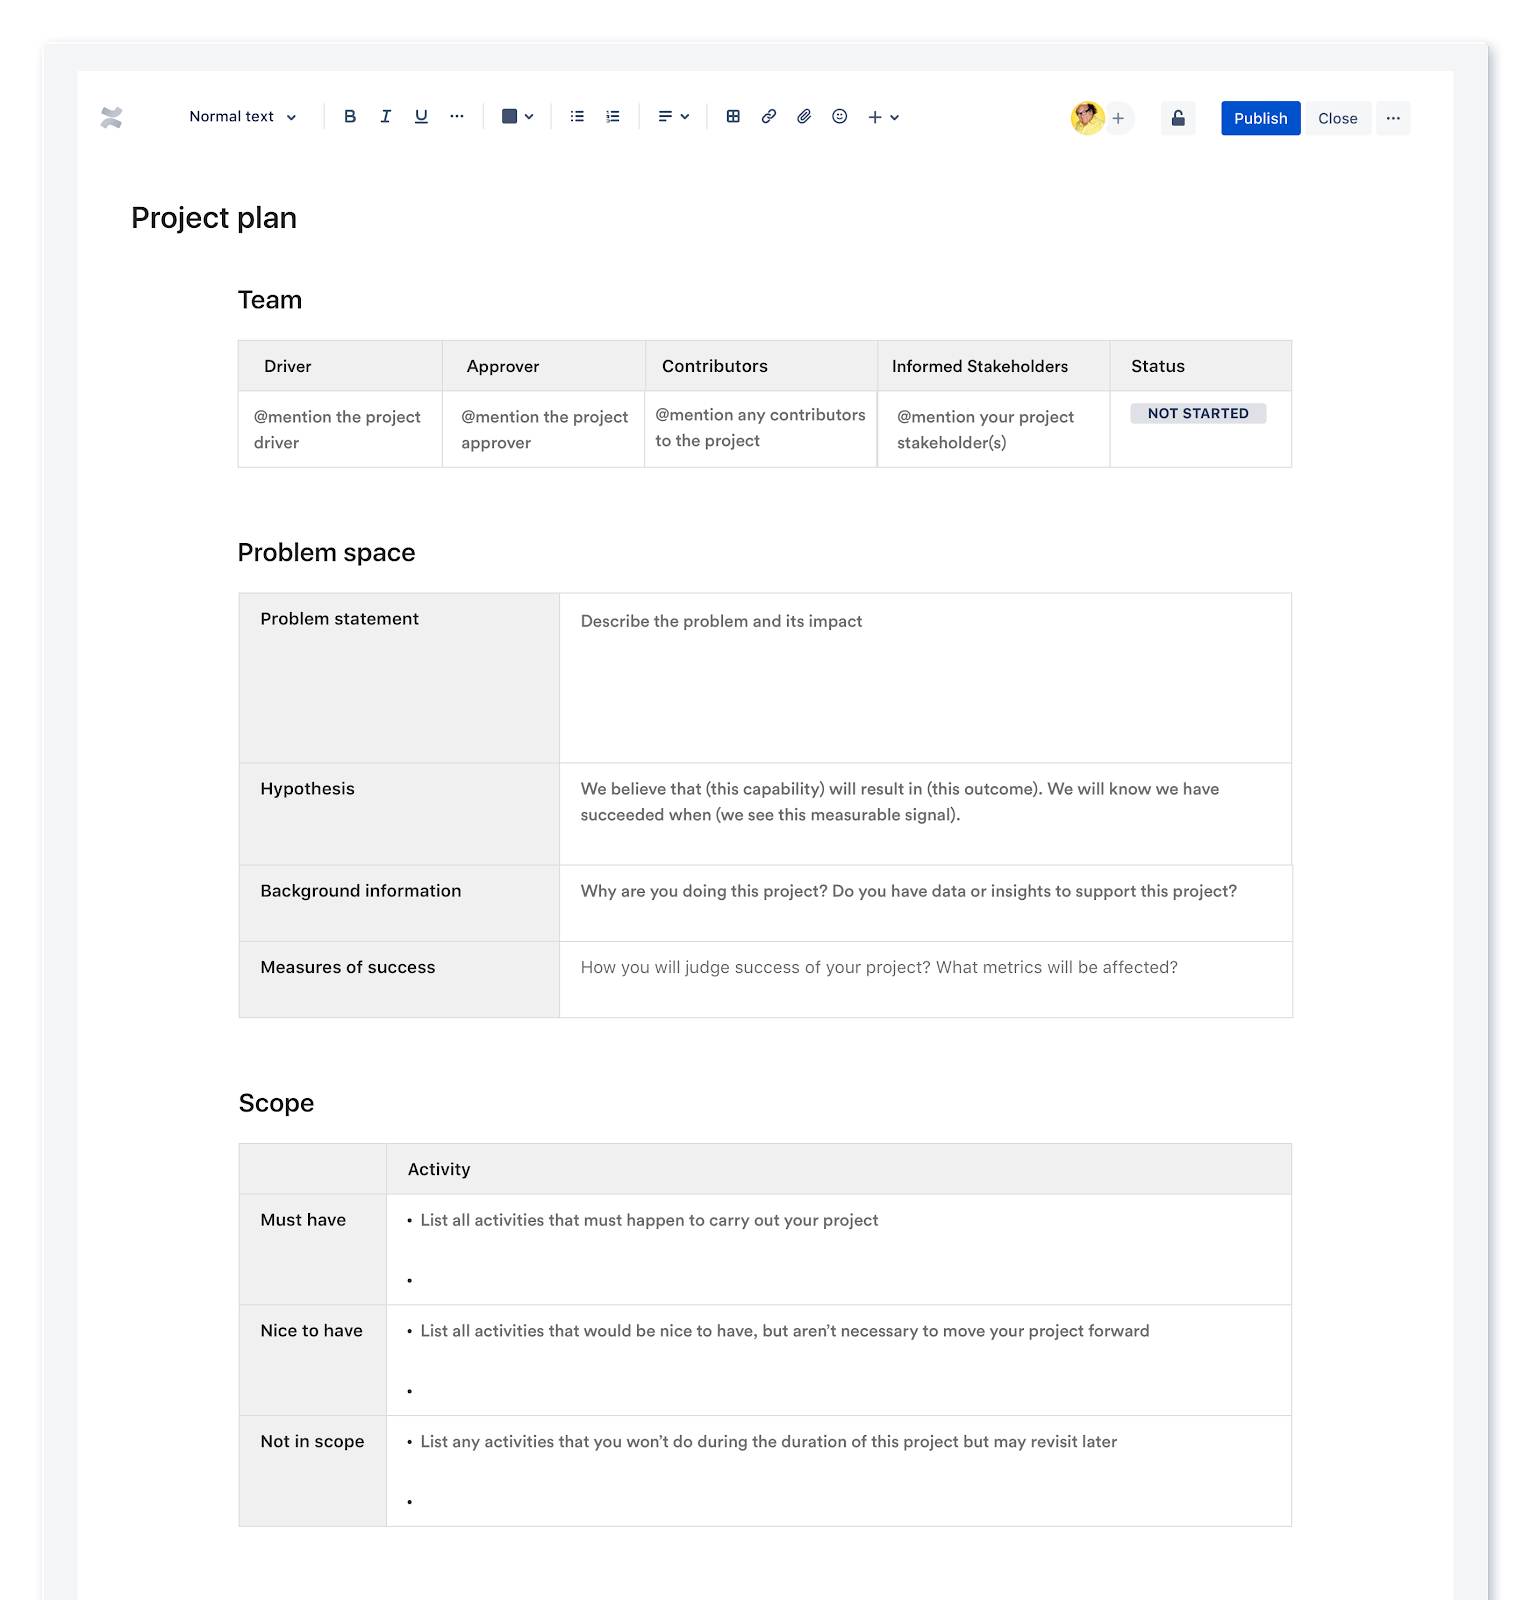Open the text color picker
Image resolution: width=1531 pixels, height=1600 pixels.
tap(517, 117)
